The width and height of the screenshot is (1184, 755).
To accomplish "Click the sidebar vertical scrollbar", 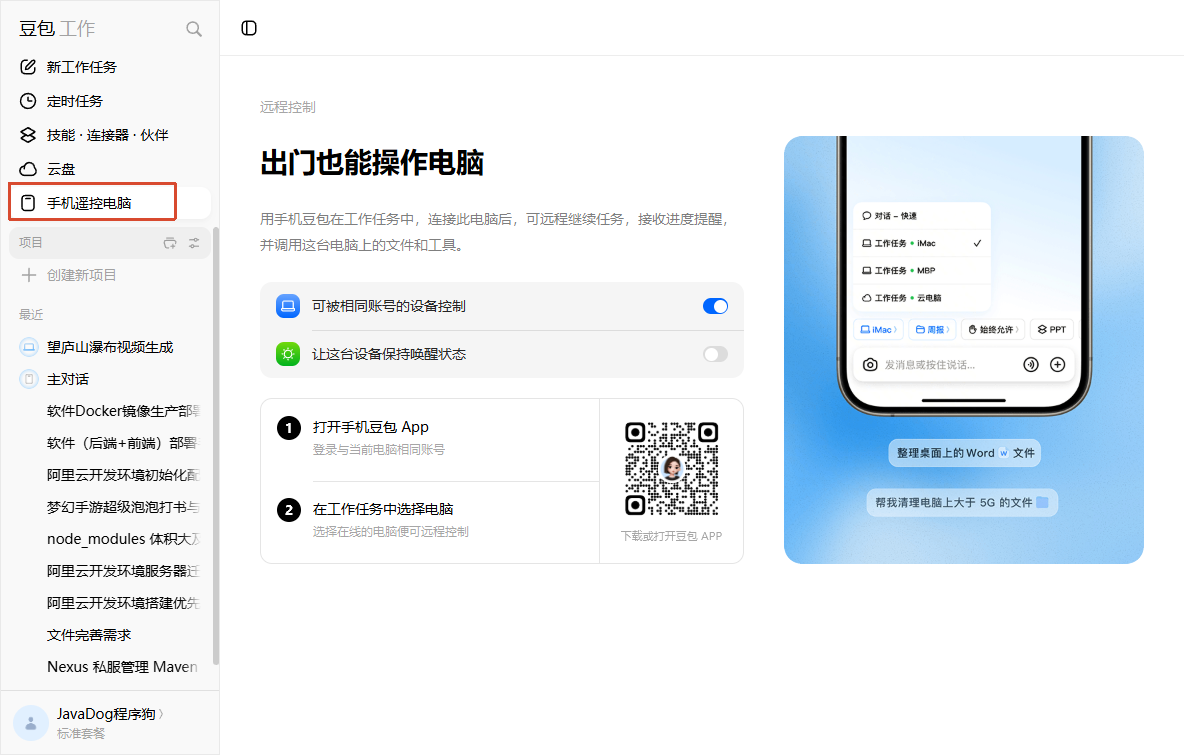I will pos(216,445).
